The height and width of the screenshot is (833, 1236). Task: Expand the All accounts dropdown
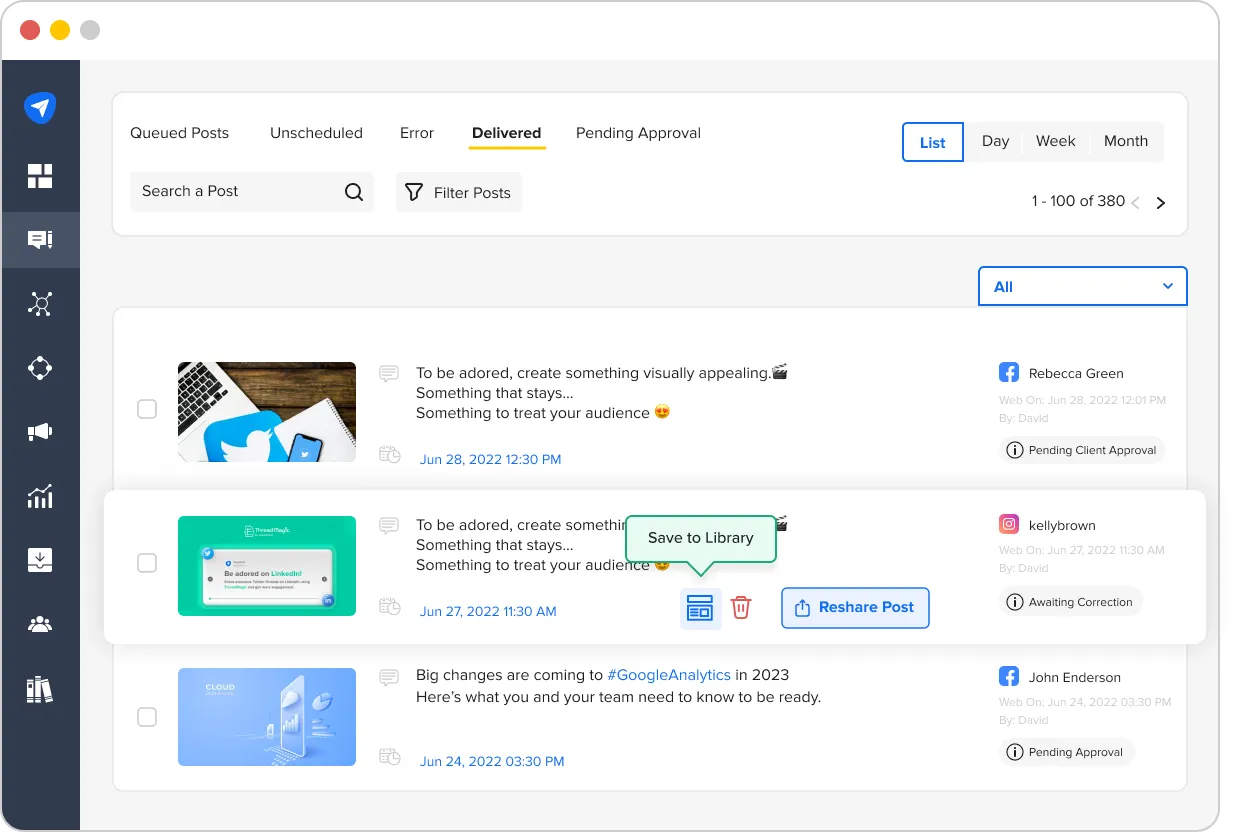(1082, 286)
